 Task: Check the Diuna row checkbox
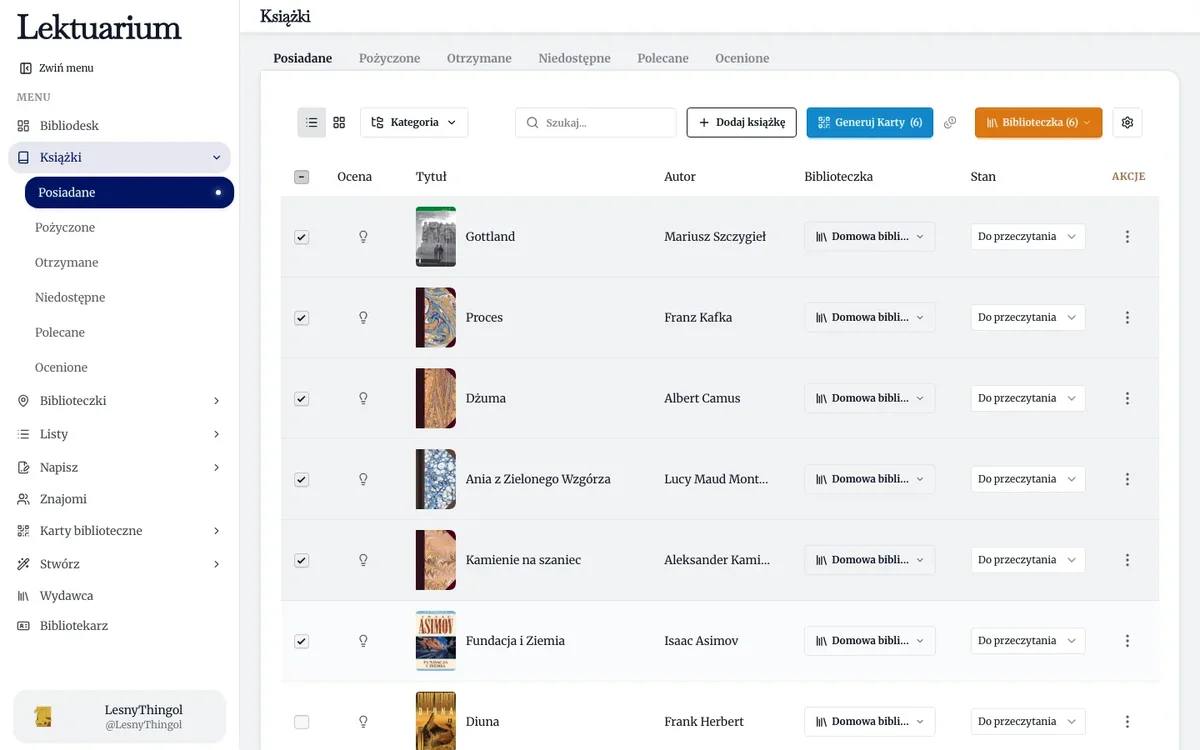click(302, 722)
